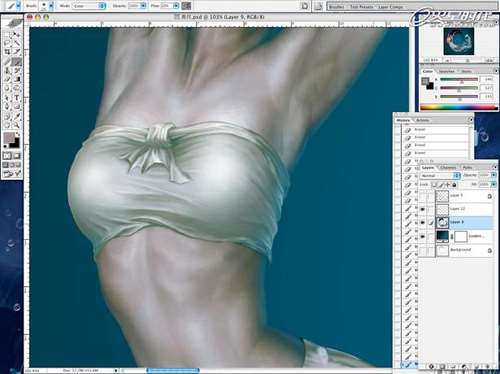Select the Crop tool

pos(8,52)
